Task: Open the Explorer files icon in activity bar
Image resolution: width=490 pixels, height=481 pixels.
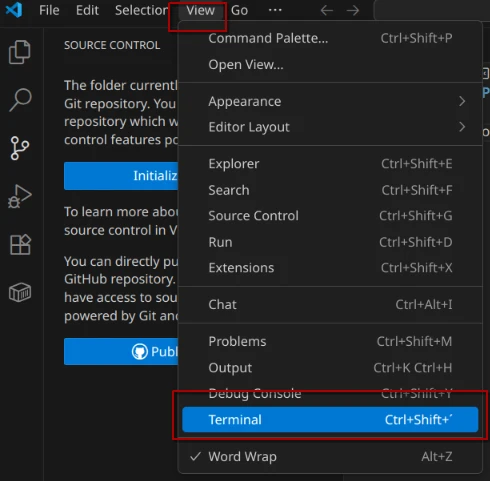Action: pos(20,52)
